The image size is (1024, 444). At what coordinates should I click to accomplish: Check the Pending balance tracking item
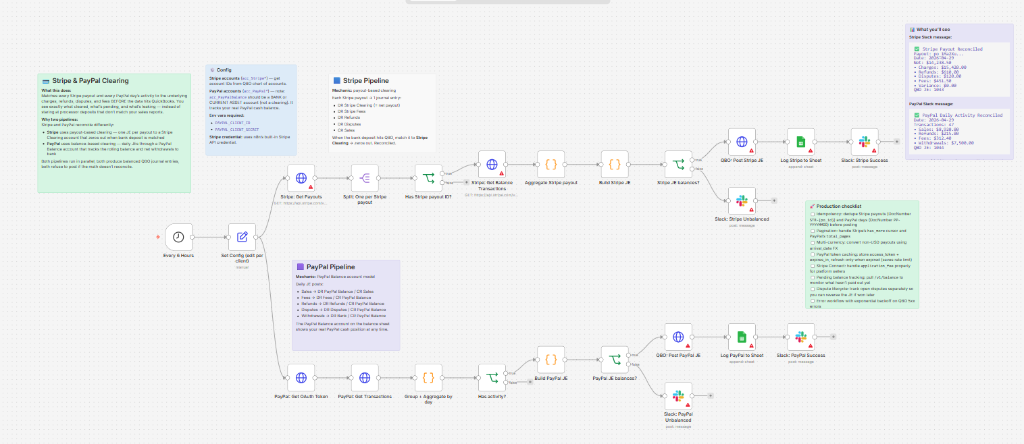(x=813, y=278)
